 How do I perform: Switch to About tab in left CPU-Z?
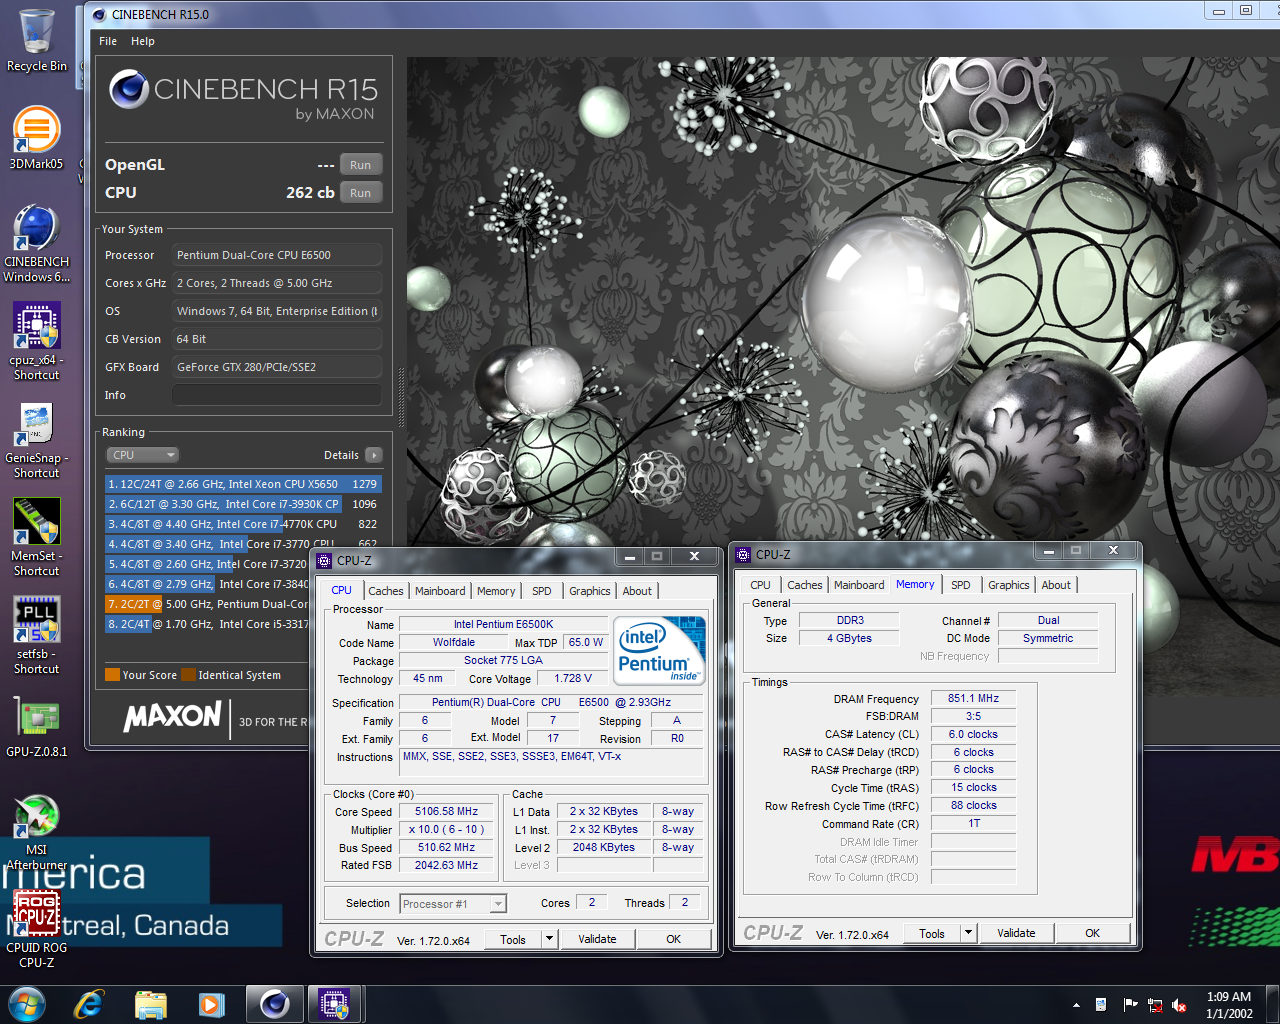click(637, 591)
